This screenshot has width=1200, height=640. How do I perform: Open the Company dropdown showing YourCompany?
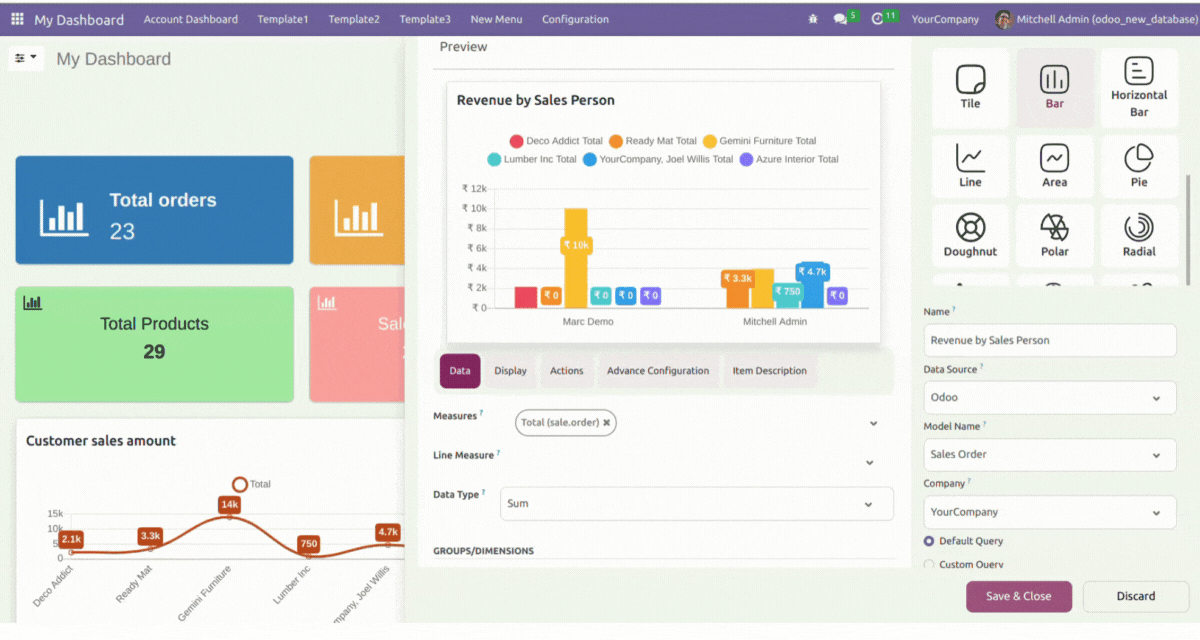click(1049, 512)
